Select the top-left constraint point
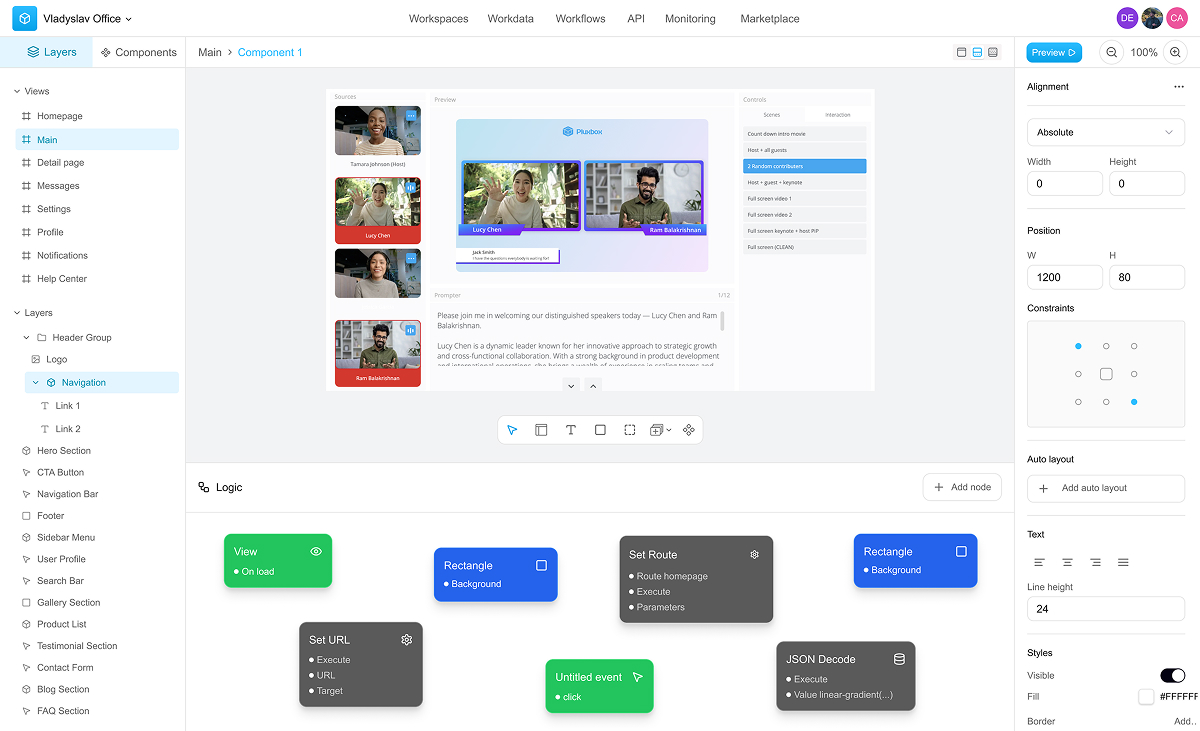Screen dimensions: 1200x731 (1078, 346)
